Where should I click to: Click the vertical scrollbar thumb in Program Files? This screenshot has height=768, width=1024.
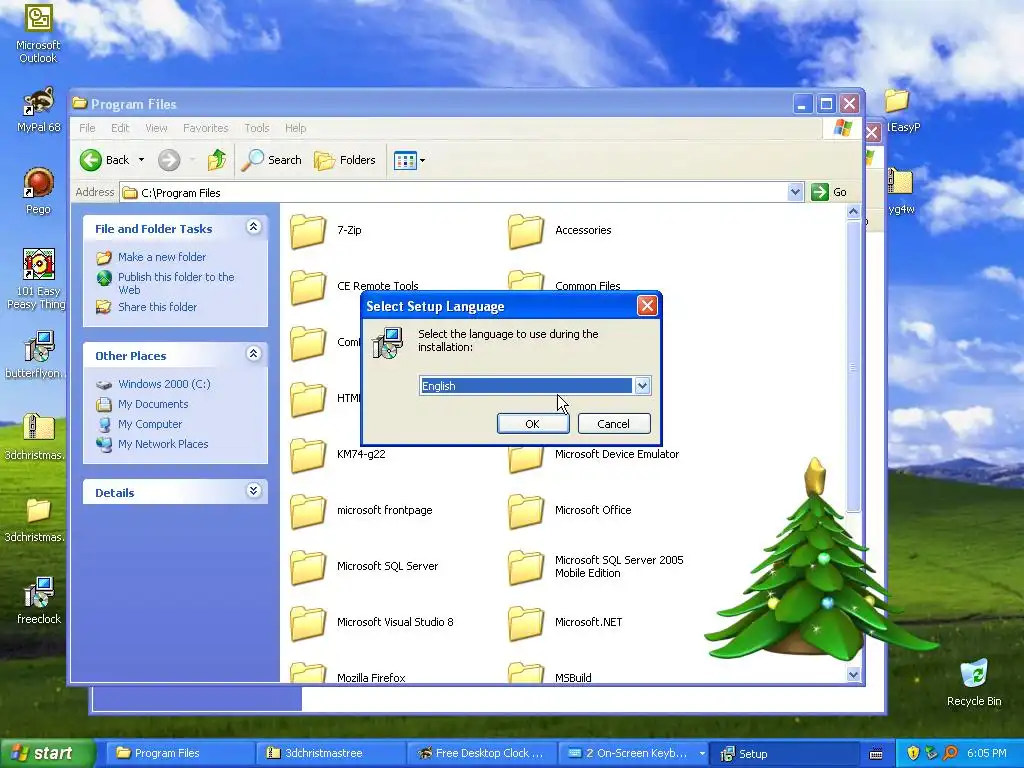[x=853, y=367]
